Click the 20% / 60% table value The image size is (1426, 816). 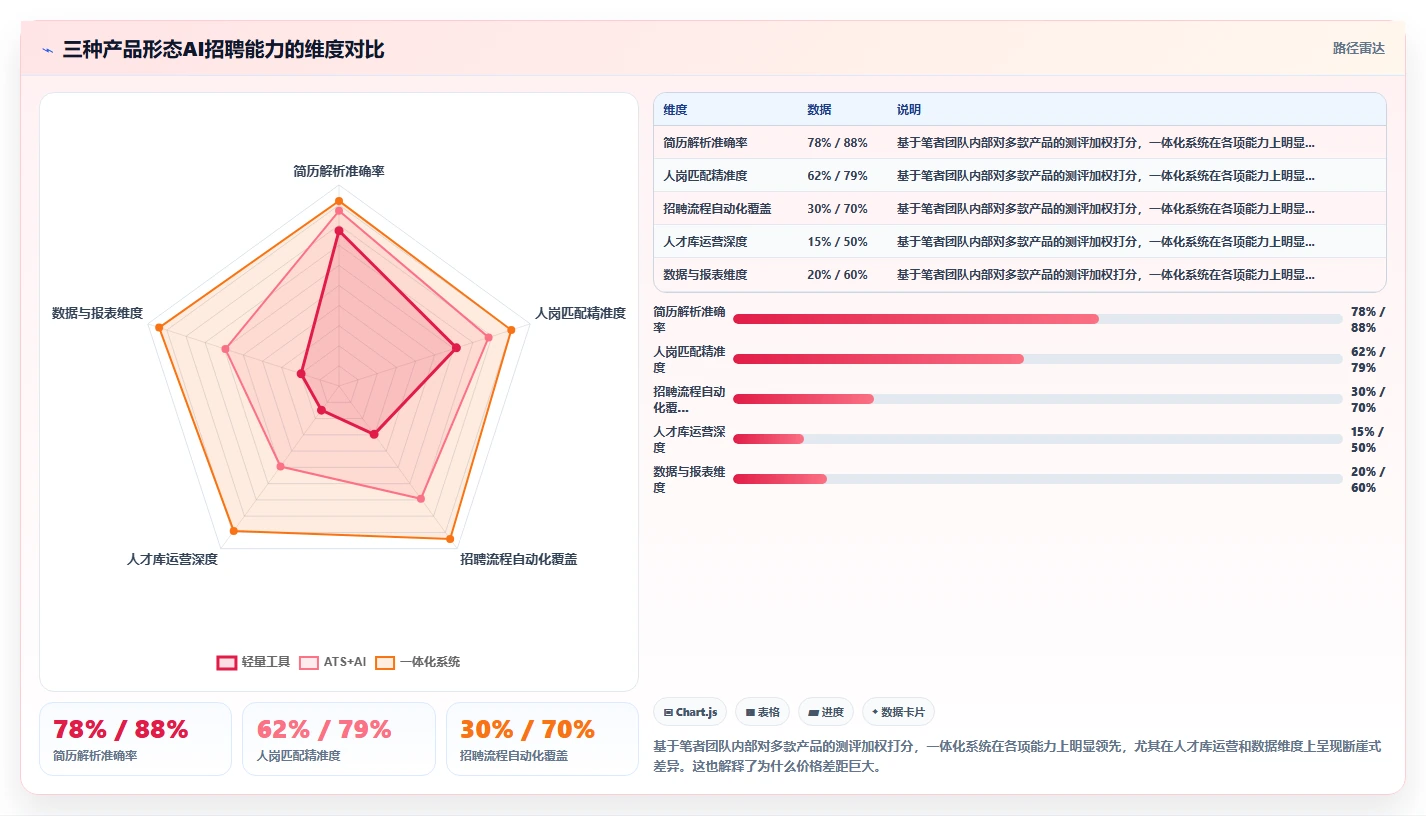(837, 275)
